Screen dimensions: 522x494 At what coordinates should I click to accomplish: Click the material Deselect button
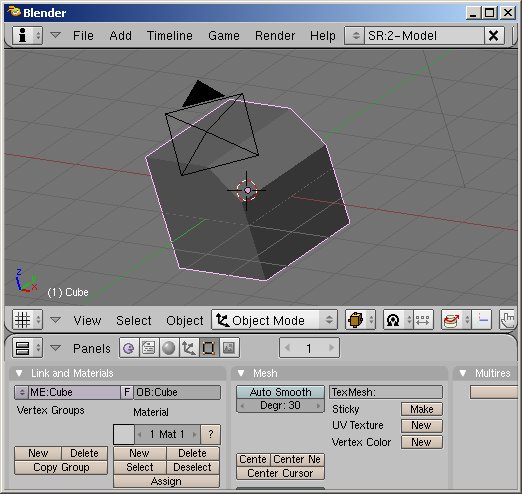193,467
